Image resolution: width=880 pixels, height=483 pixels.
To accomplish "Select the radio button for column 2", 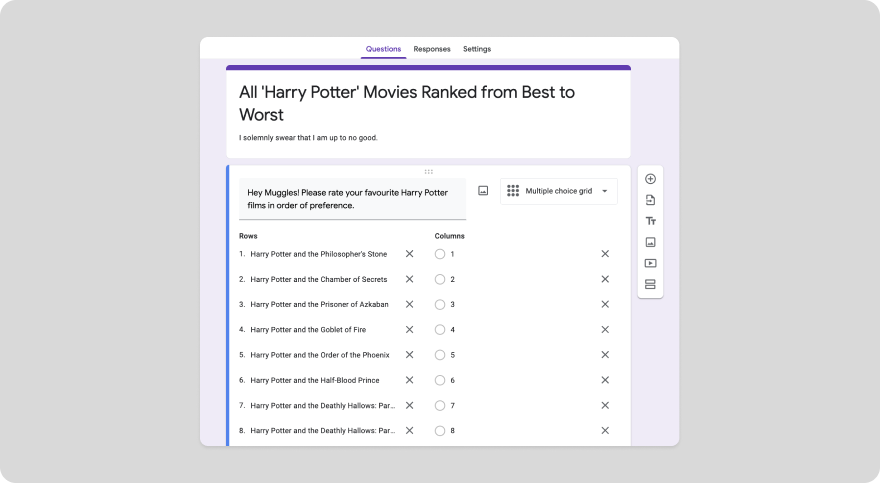I will [x=440, y=279].
